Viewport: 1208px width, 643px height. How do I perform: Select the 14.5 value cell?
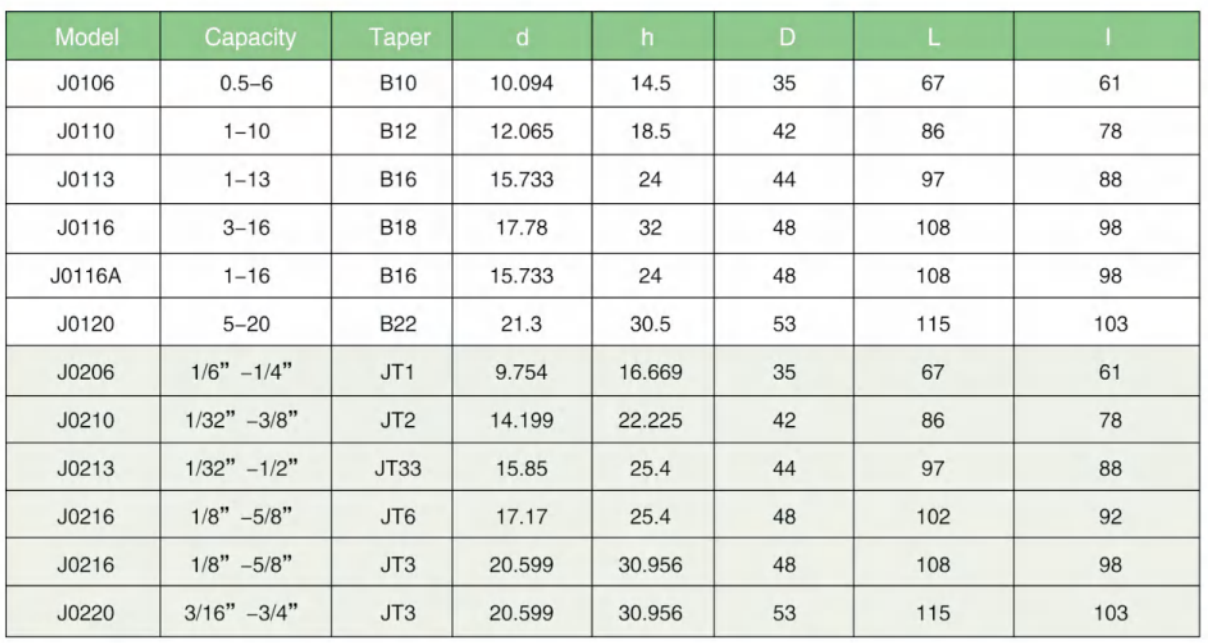pos(650,84)
